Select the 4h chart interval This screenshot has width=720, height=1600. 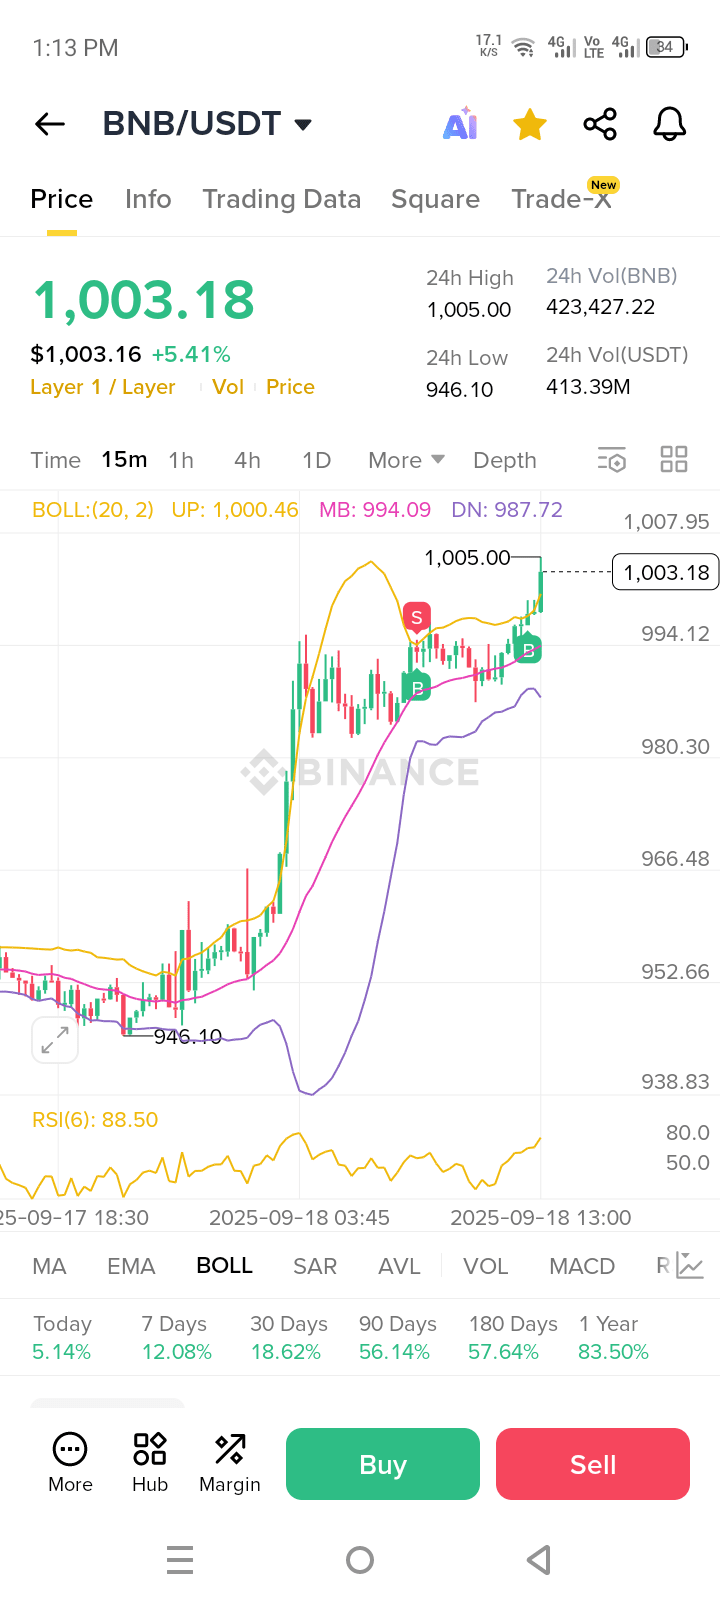[x=247, y=460]
